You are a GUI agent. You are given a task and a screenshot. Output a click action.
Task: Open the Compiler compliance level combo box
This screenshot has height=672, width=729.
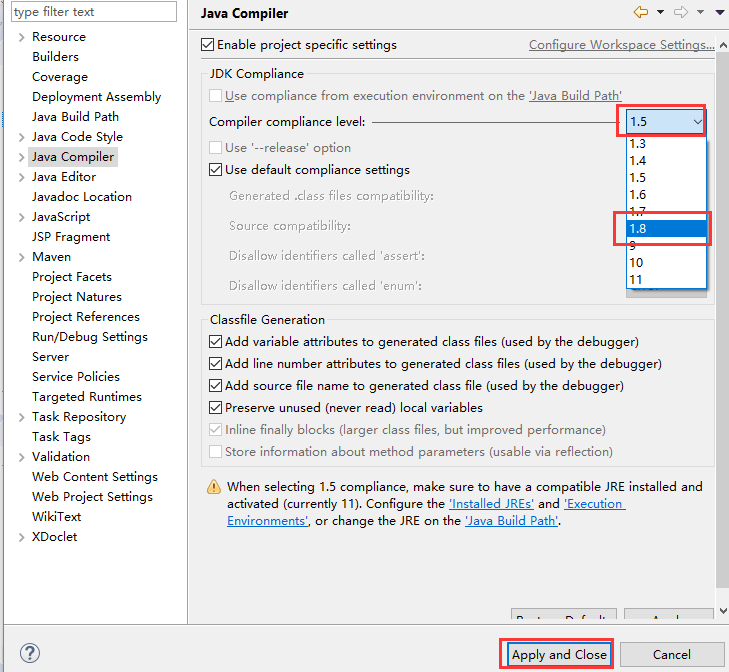pos(665,121)
